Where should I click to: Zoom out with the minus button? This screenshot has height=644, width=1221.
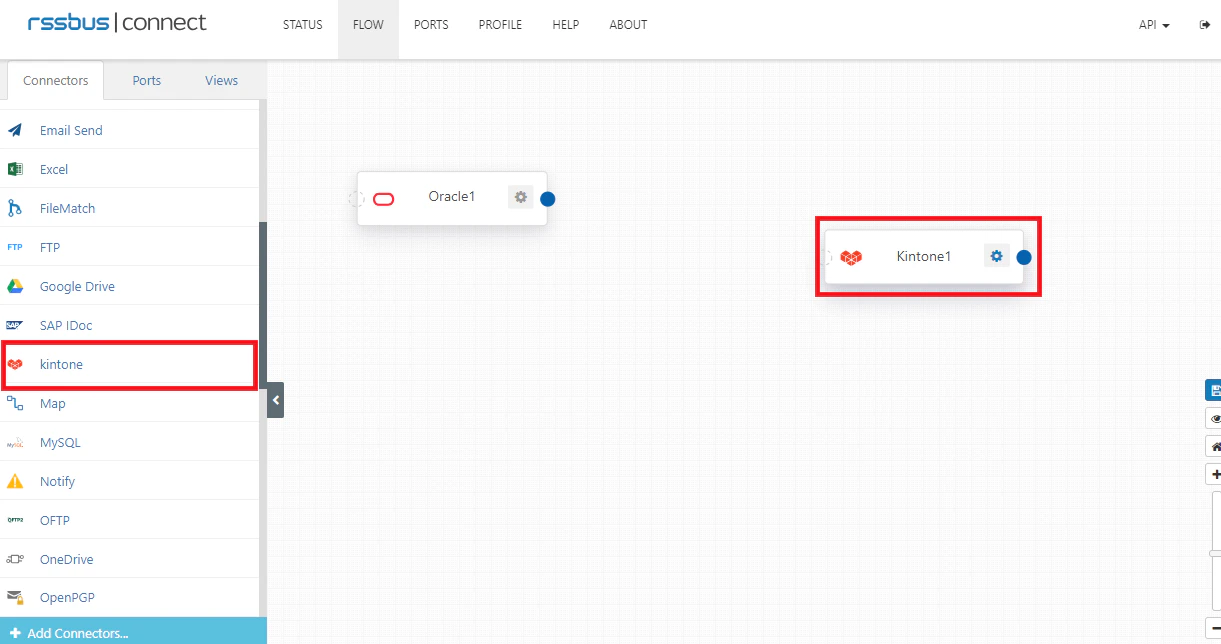click(1214, 628)
